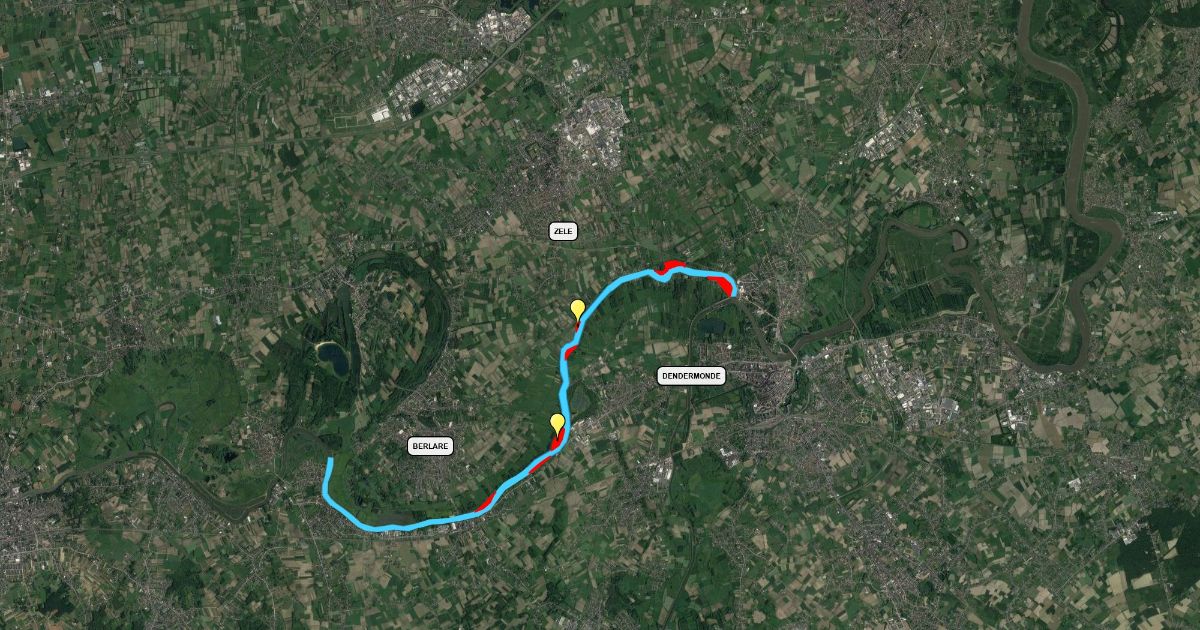Select thin red strip southwest of lower pin
Image resolution: width=1200 pixels, height=630 pixels.
[537, 465]
